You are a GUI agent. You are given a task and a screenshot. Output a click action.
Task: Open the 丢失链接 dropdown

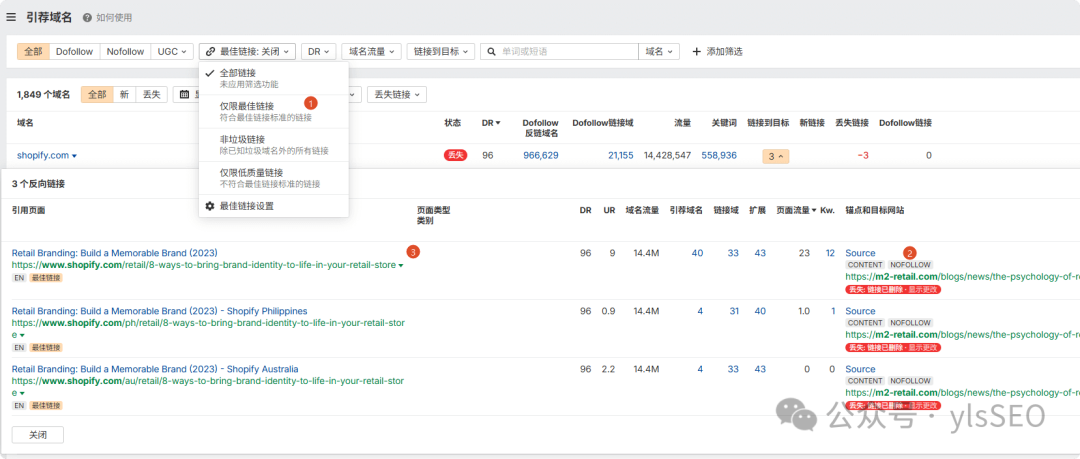click(x=397, y=94)
